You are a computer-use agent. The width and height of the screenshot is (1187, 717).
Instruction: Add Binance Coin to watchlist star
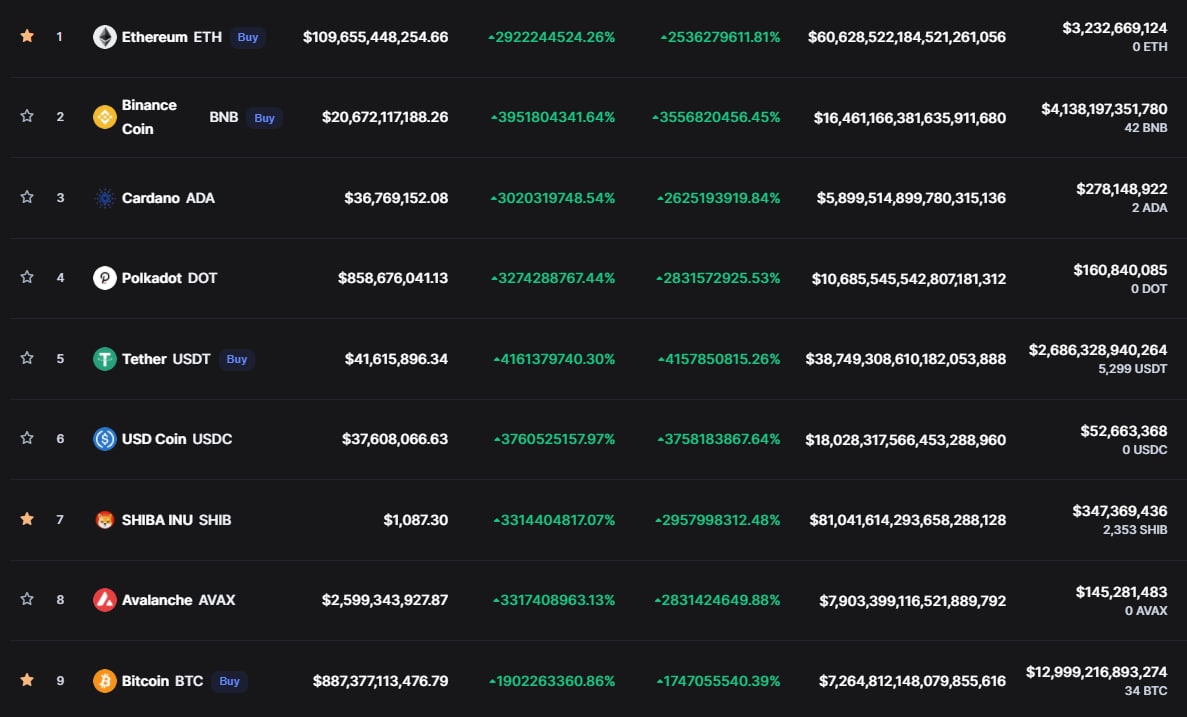[27, 117]
